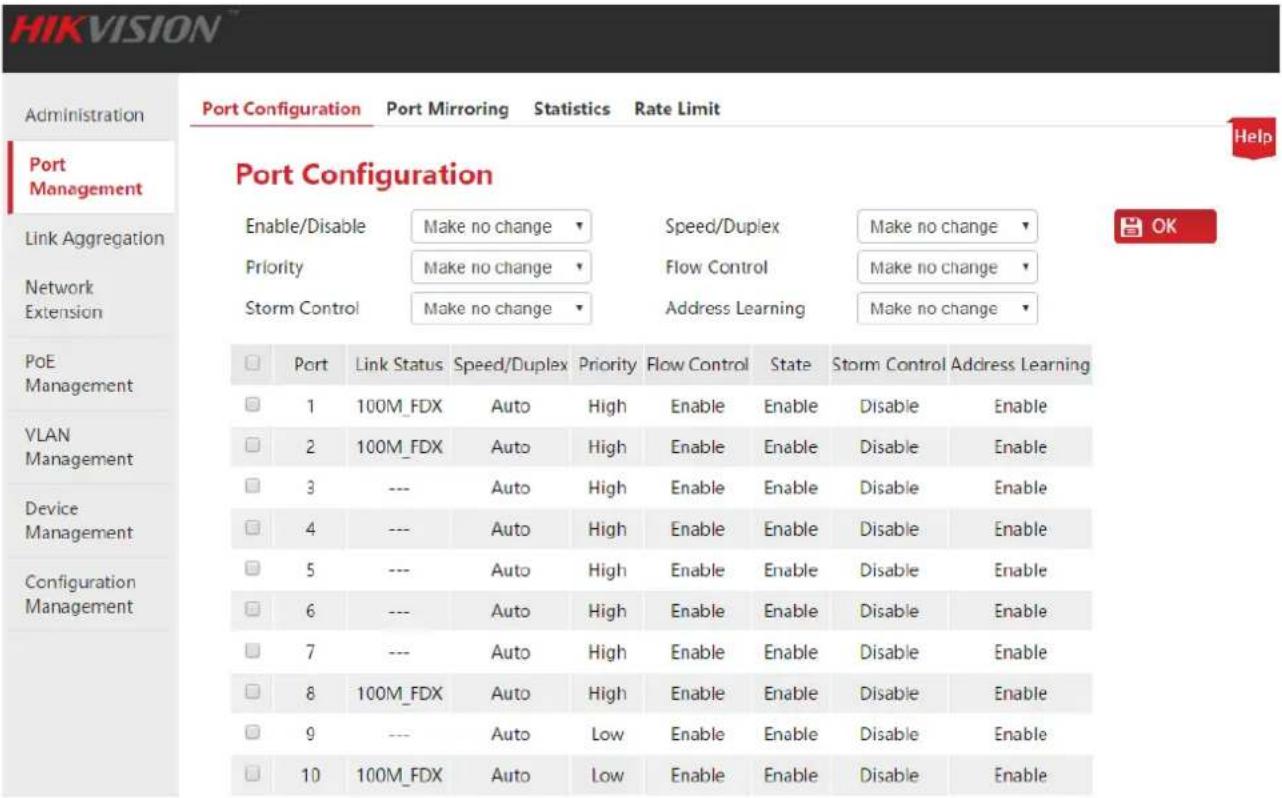Open Link Aggregation in the sidebar
Viewport: 1282px width, 798px height.
coord(94,239)
